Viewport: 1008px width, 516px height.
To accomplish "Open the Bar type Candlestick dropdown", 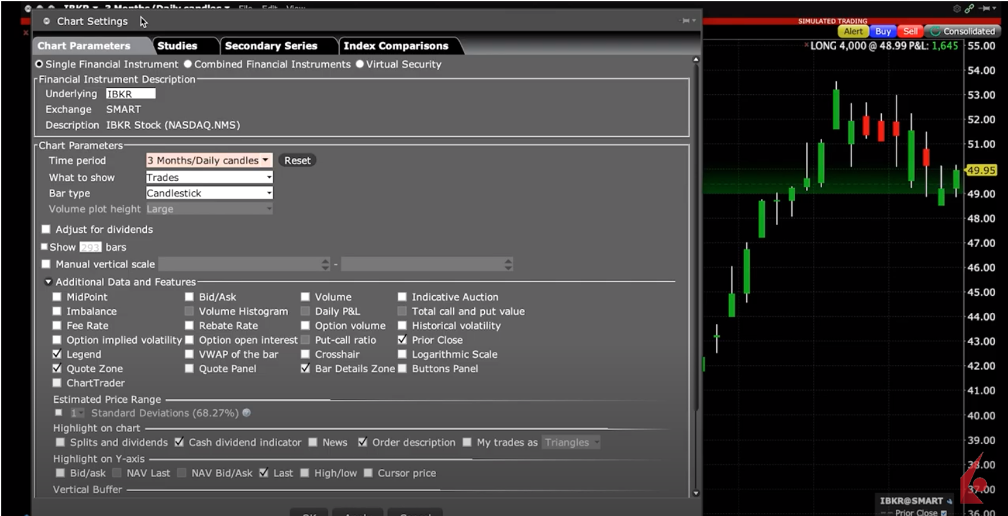I will 209,193.
